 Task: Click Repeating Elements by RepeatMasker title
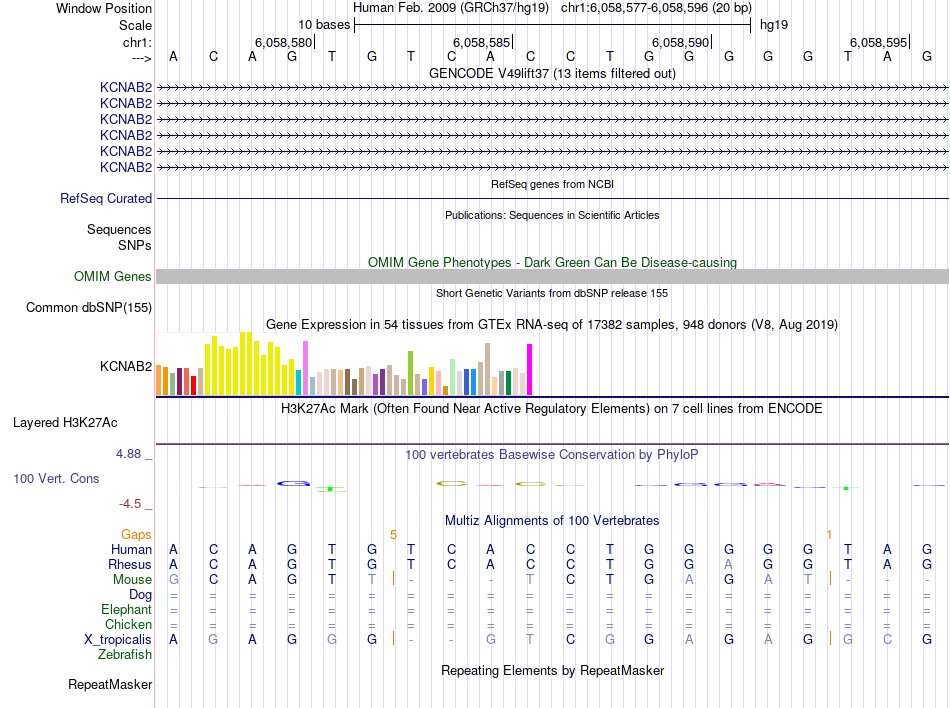tap(552, 670)
